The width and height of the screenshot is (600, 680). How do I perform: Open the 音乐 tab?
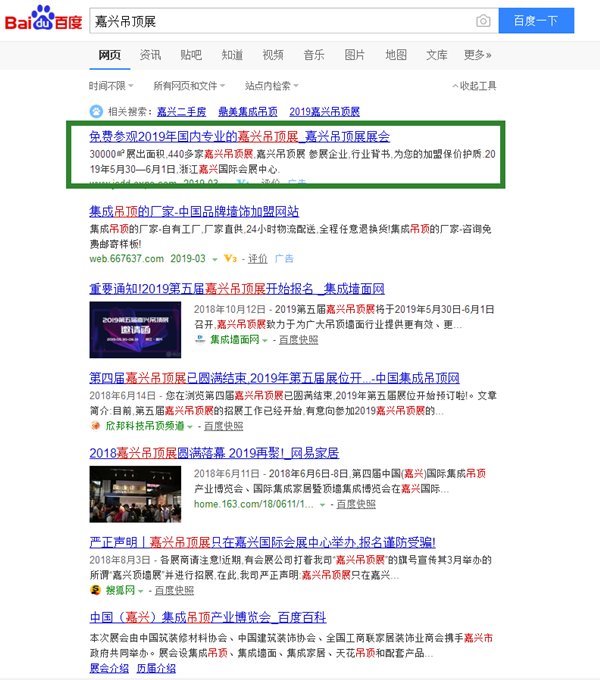(x=314, y=55)
